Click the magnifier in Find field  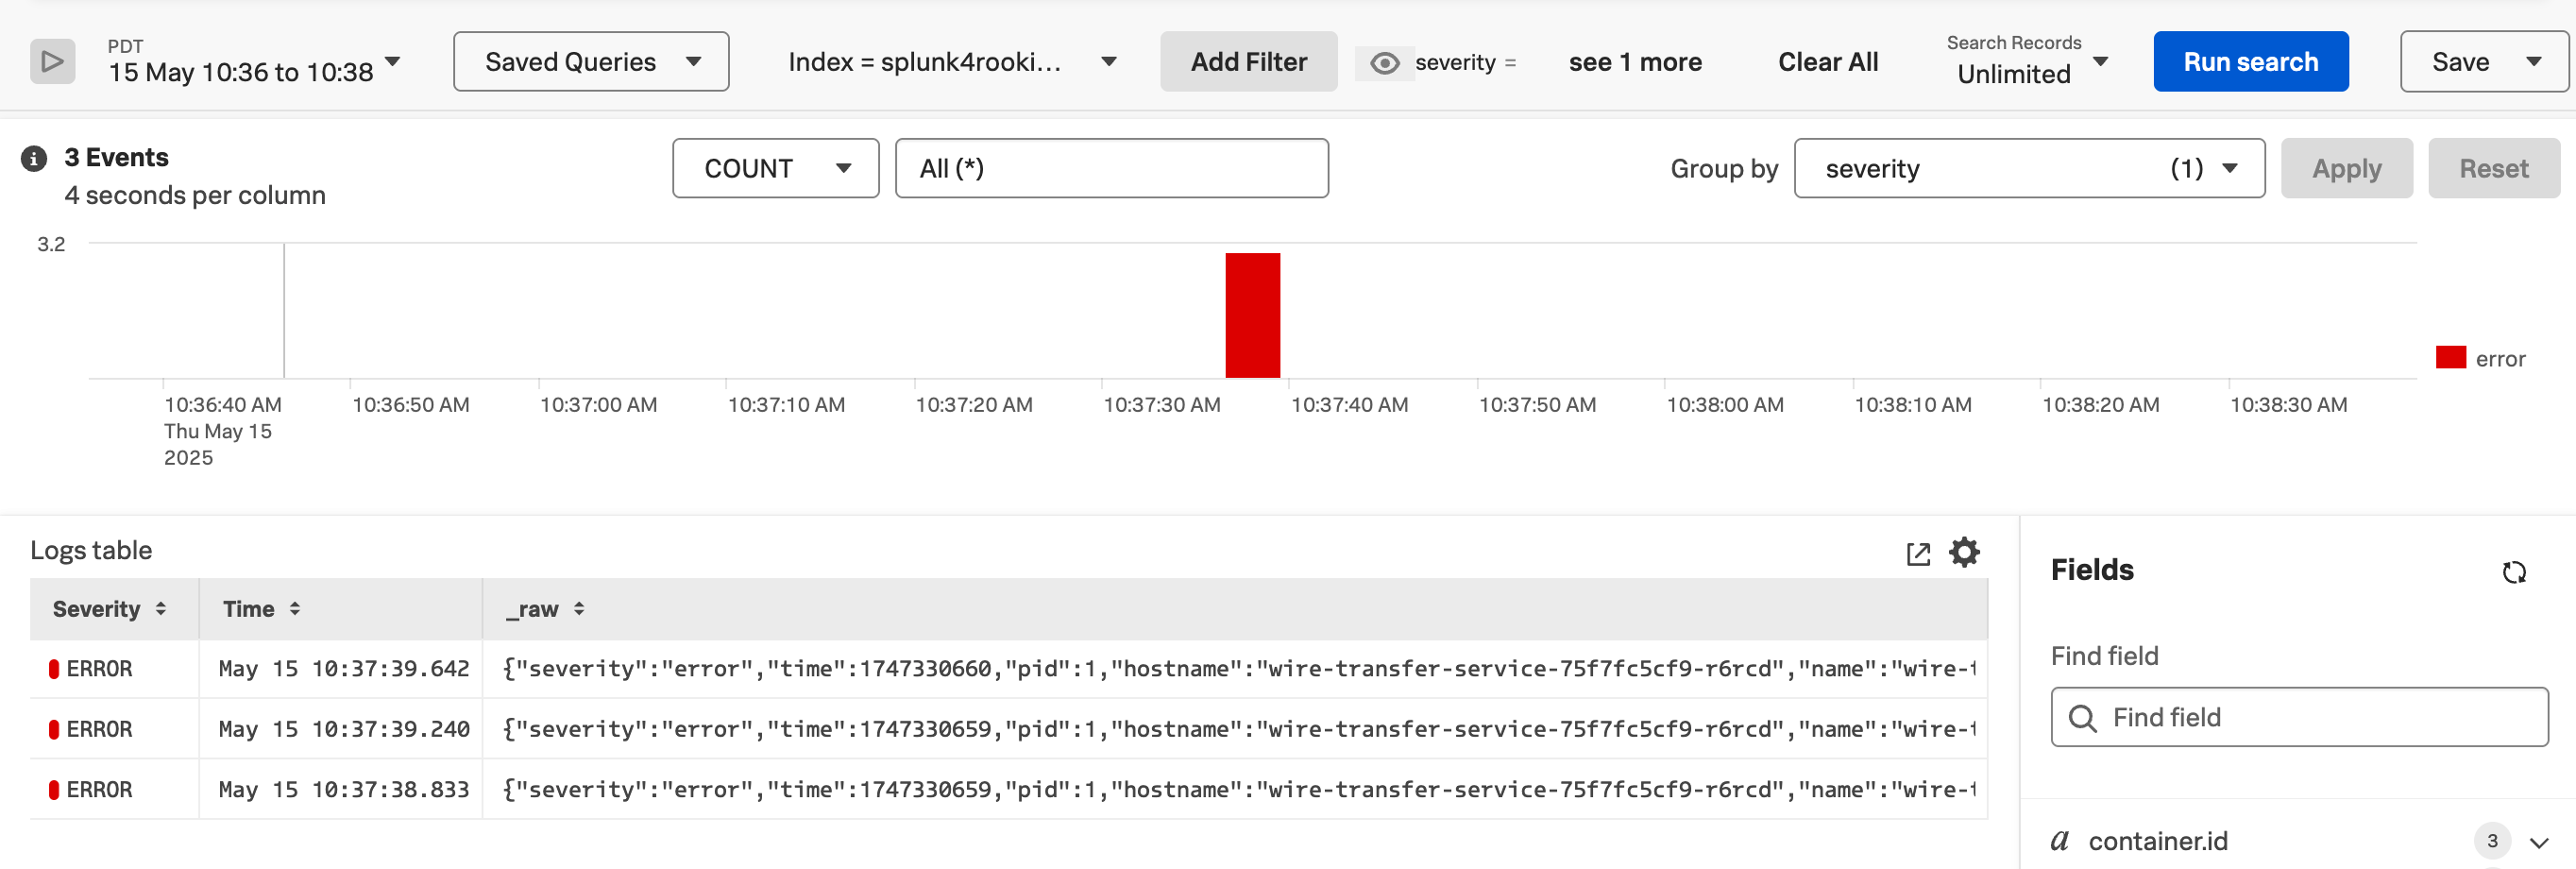coord(2084,718)
